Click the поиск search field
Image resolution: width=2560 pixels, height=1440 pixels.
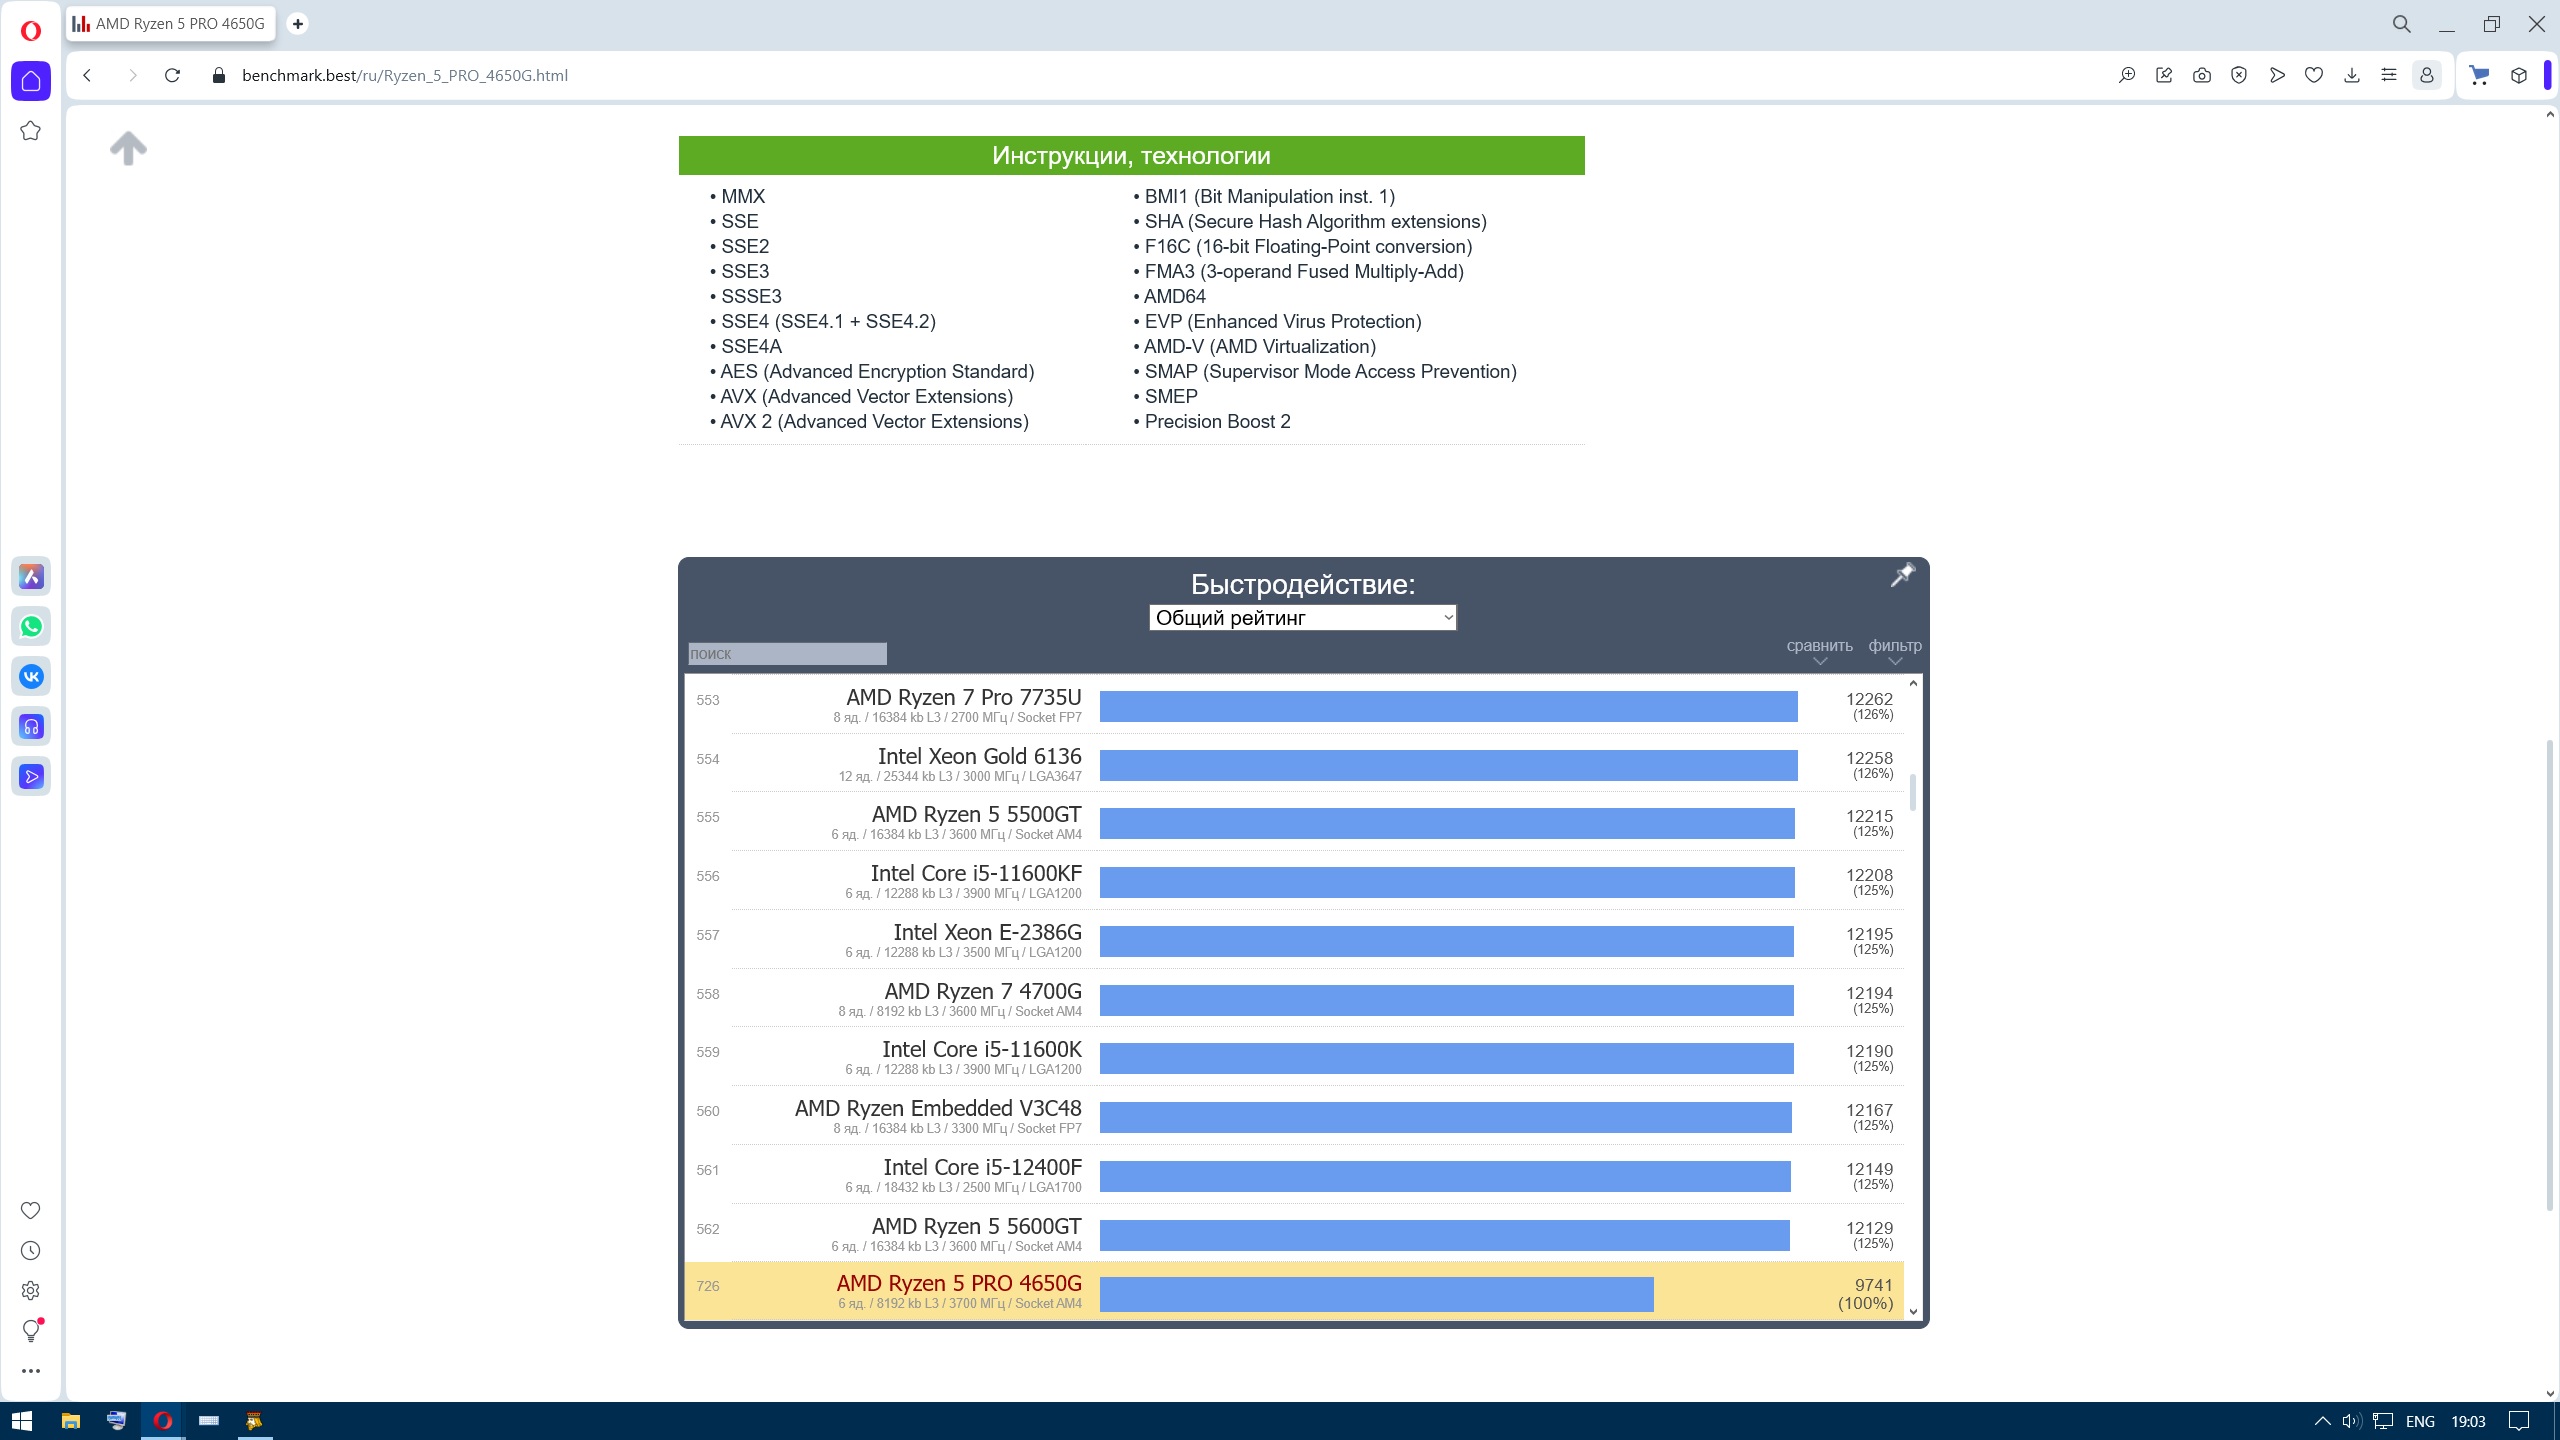[x=787, y=654]
